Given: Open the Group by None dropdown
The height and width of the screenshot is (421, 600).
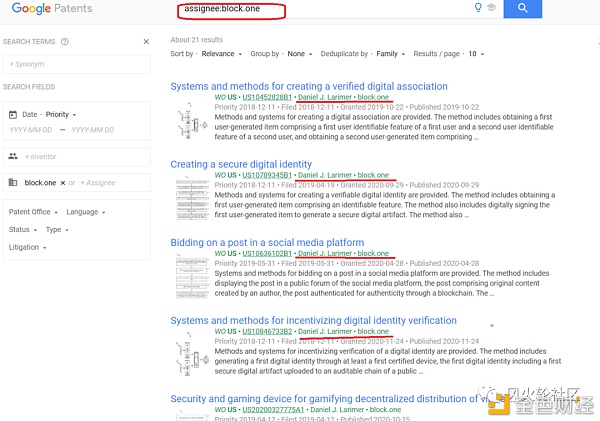Looking at the screenshot, I should 300,54.
